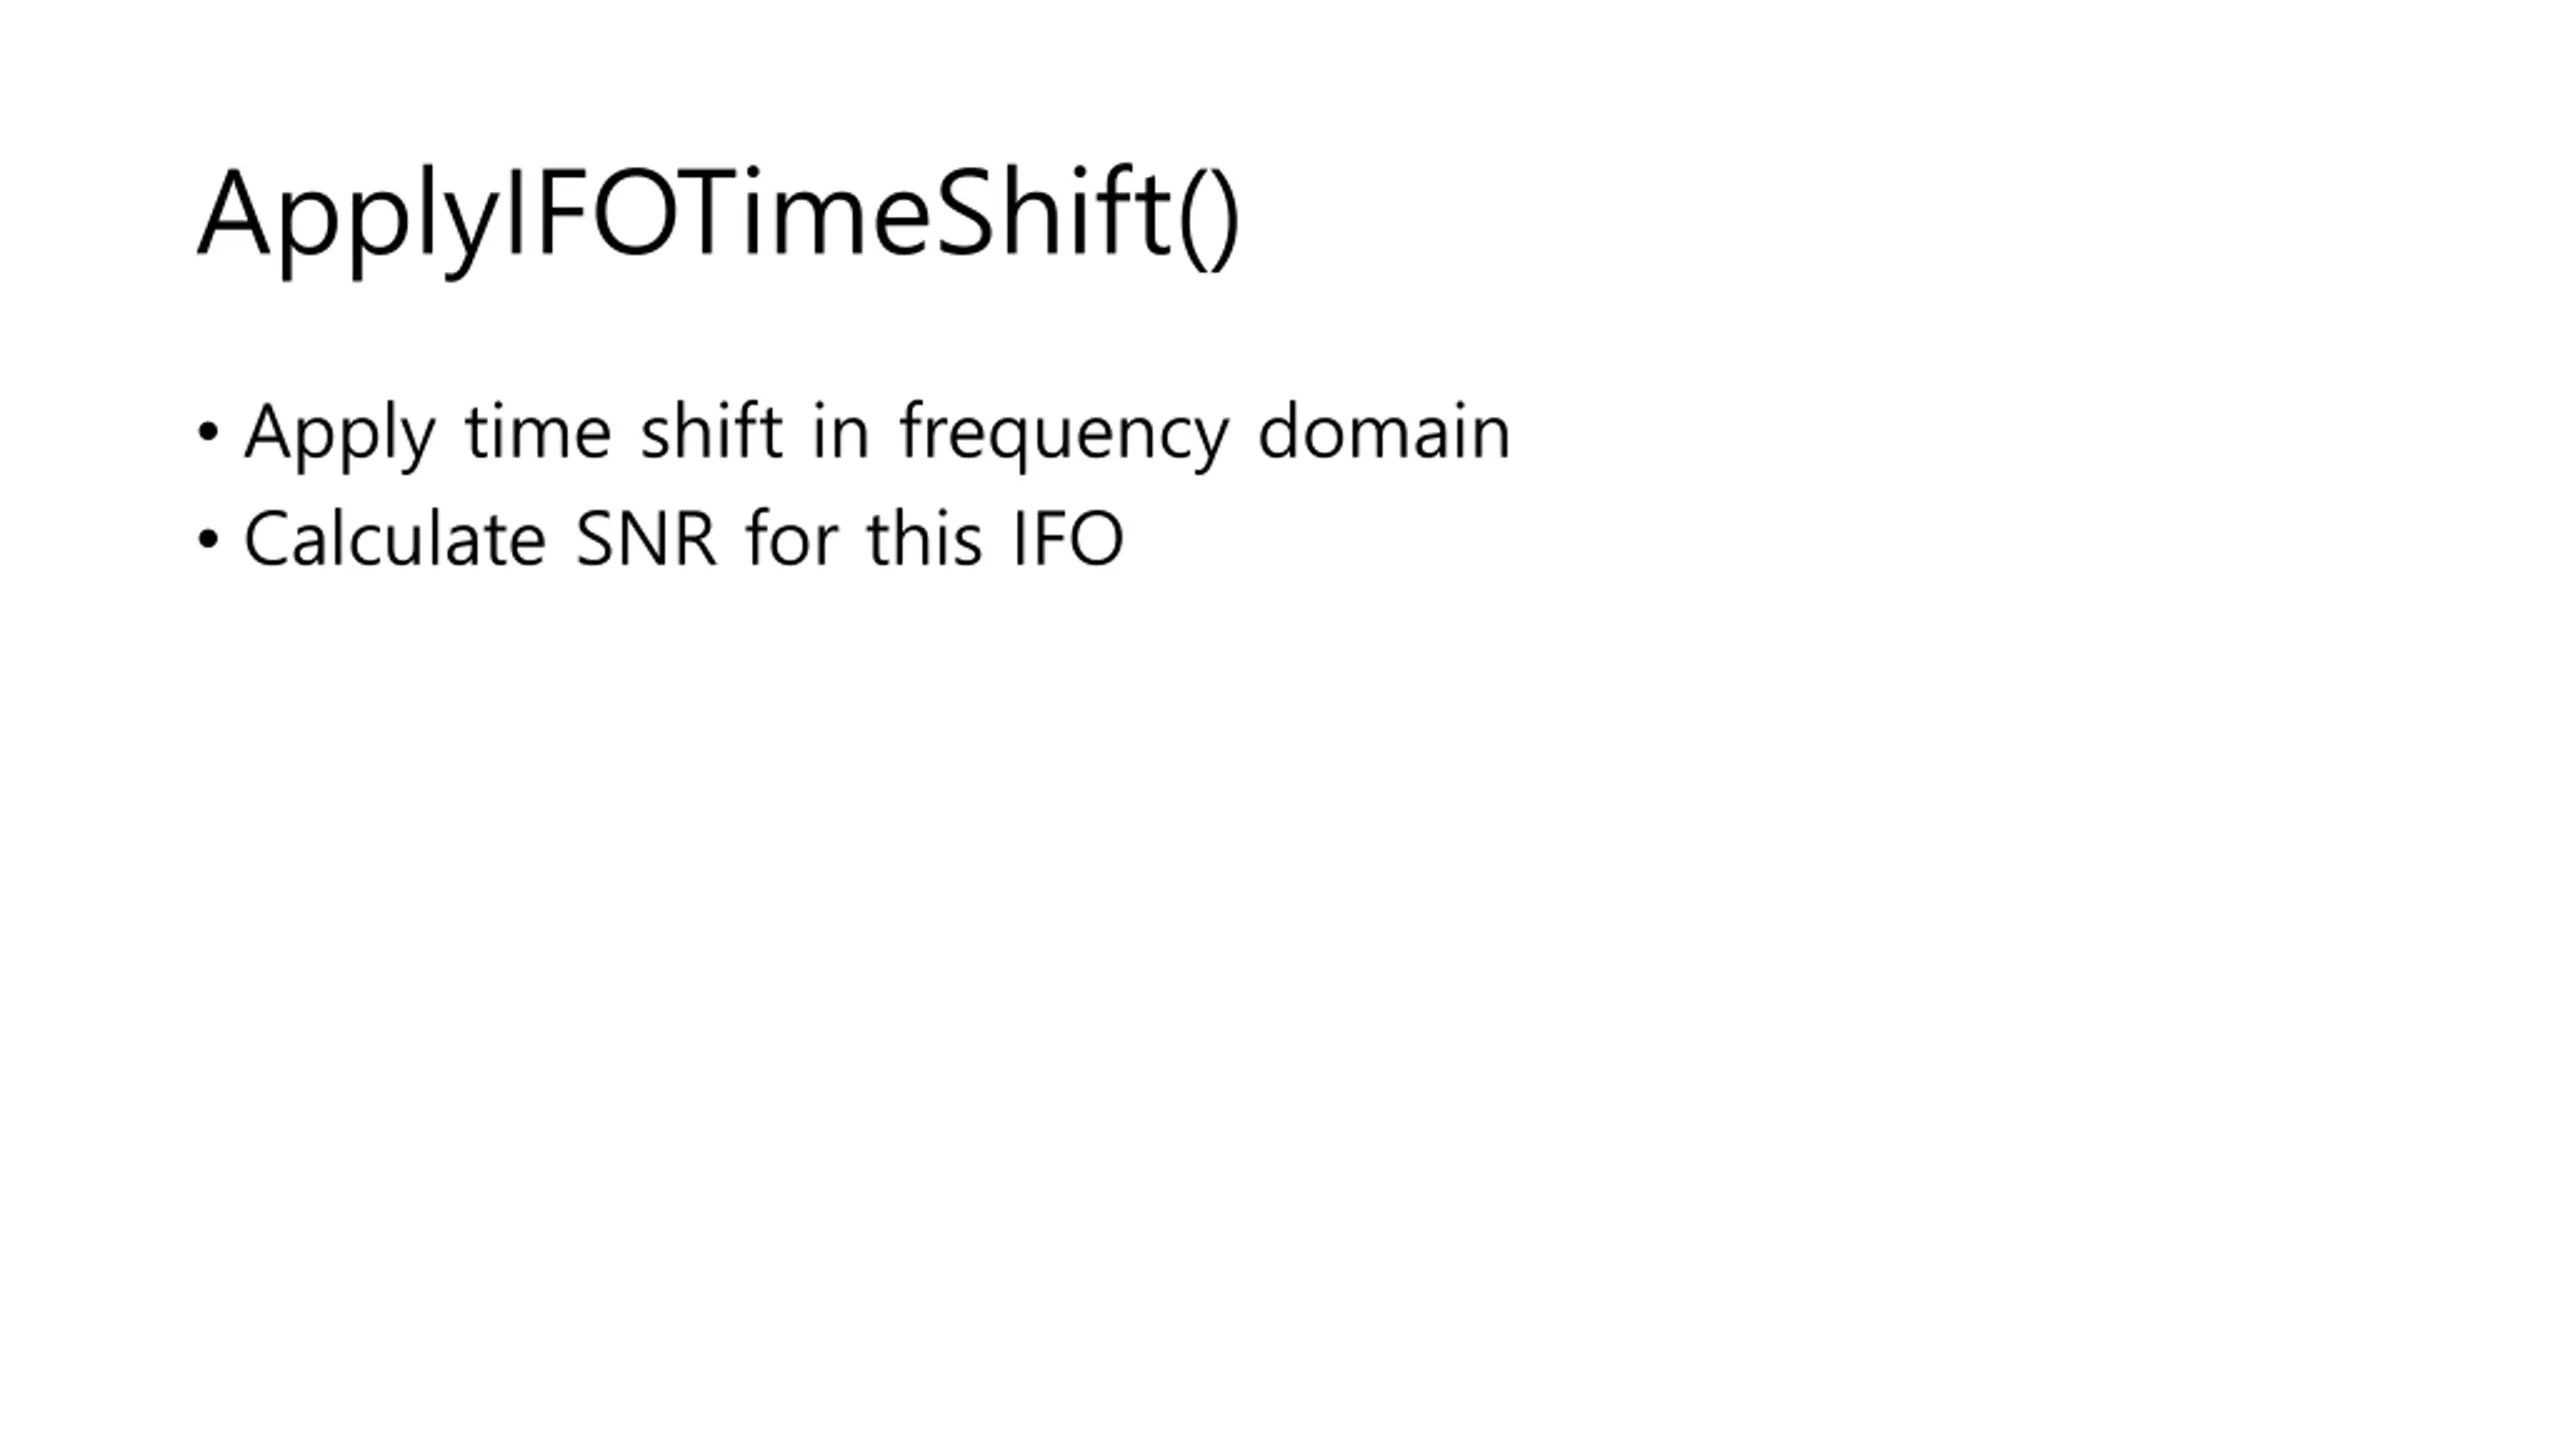Click the parentheses at end of title

[x=1210, y=217]
